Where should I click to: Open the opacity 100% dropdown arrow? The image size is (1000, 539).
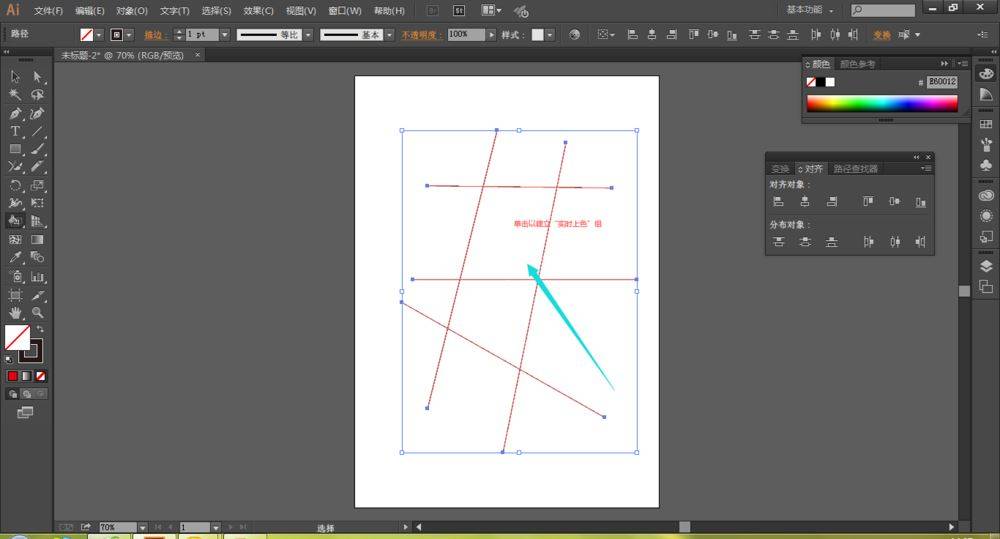tap(492, 35)
